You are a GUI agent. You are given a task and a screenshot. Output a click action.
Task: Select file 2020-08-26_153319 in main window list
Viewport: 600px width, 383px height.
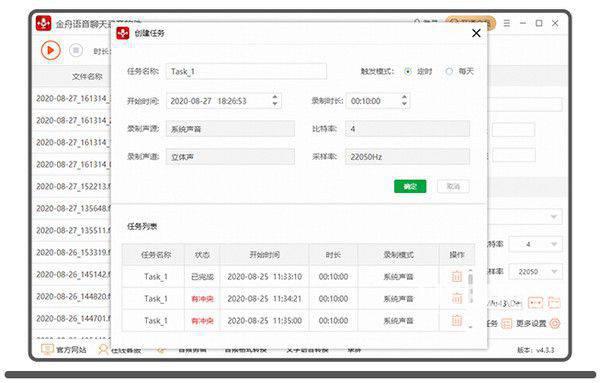coord(73,253)
